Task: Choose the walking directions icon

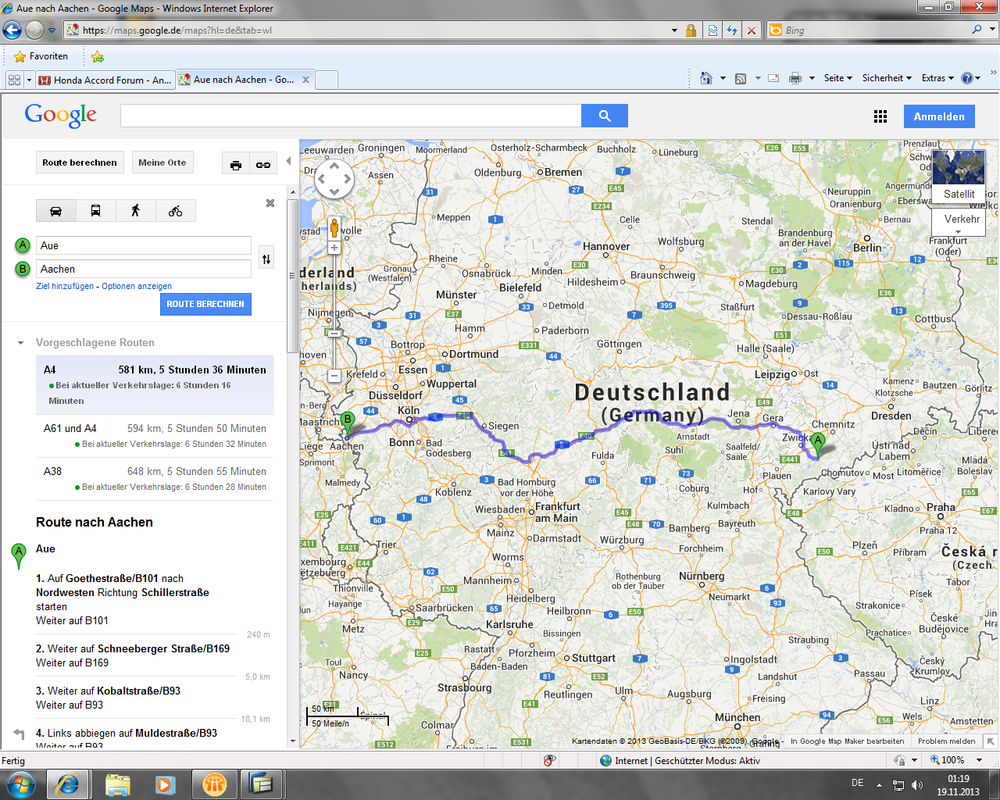Action: pyautogui.click(x=135, y=211)
